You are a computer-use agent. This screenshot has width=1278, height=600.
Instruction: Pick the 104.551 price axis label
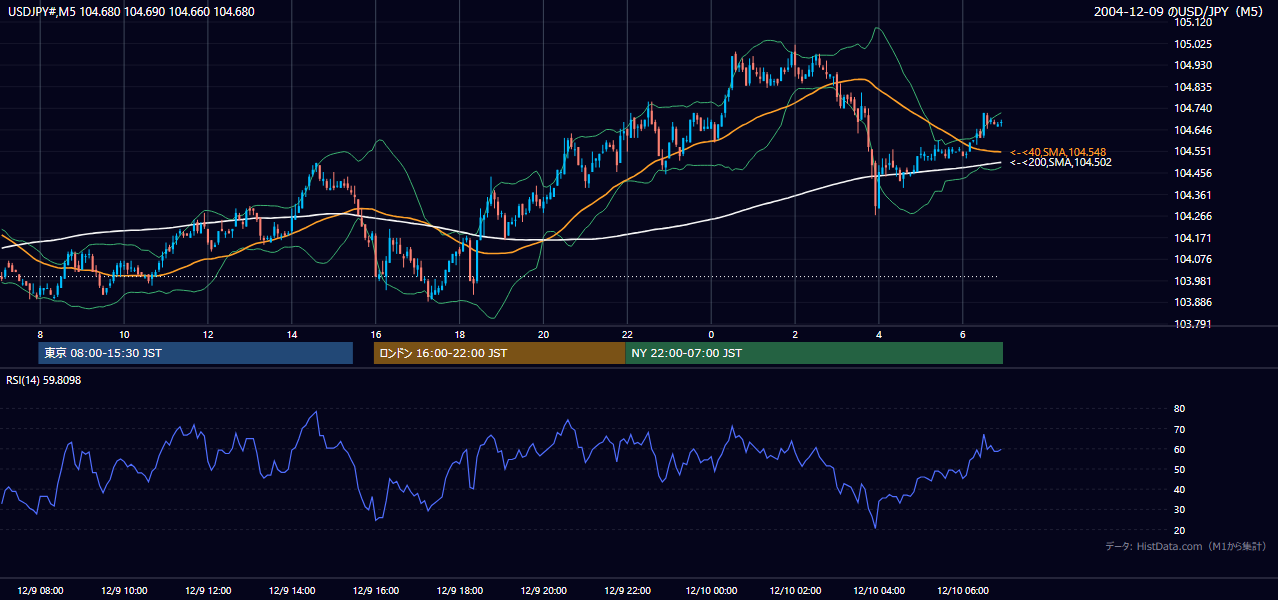[1192, 151]
